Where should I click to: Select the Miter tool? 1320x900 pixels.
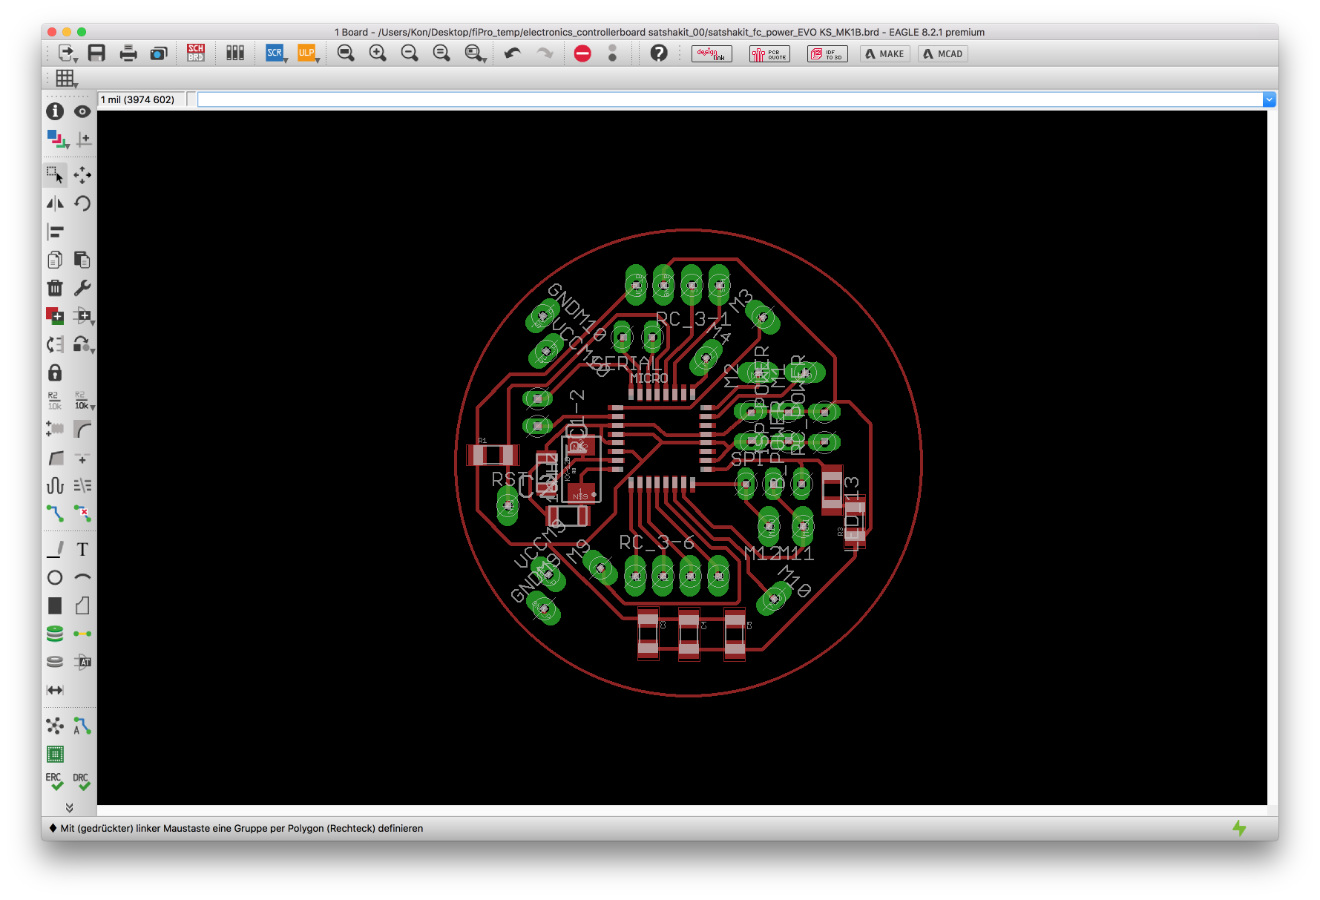click(82, 429)
